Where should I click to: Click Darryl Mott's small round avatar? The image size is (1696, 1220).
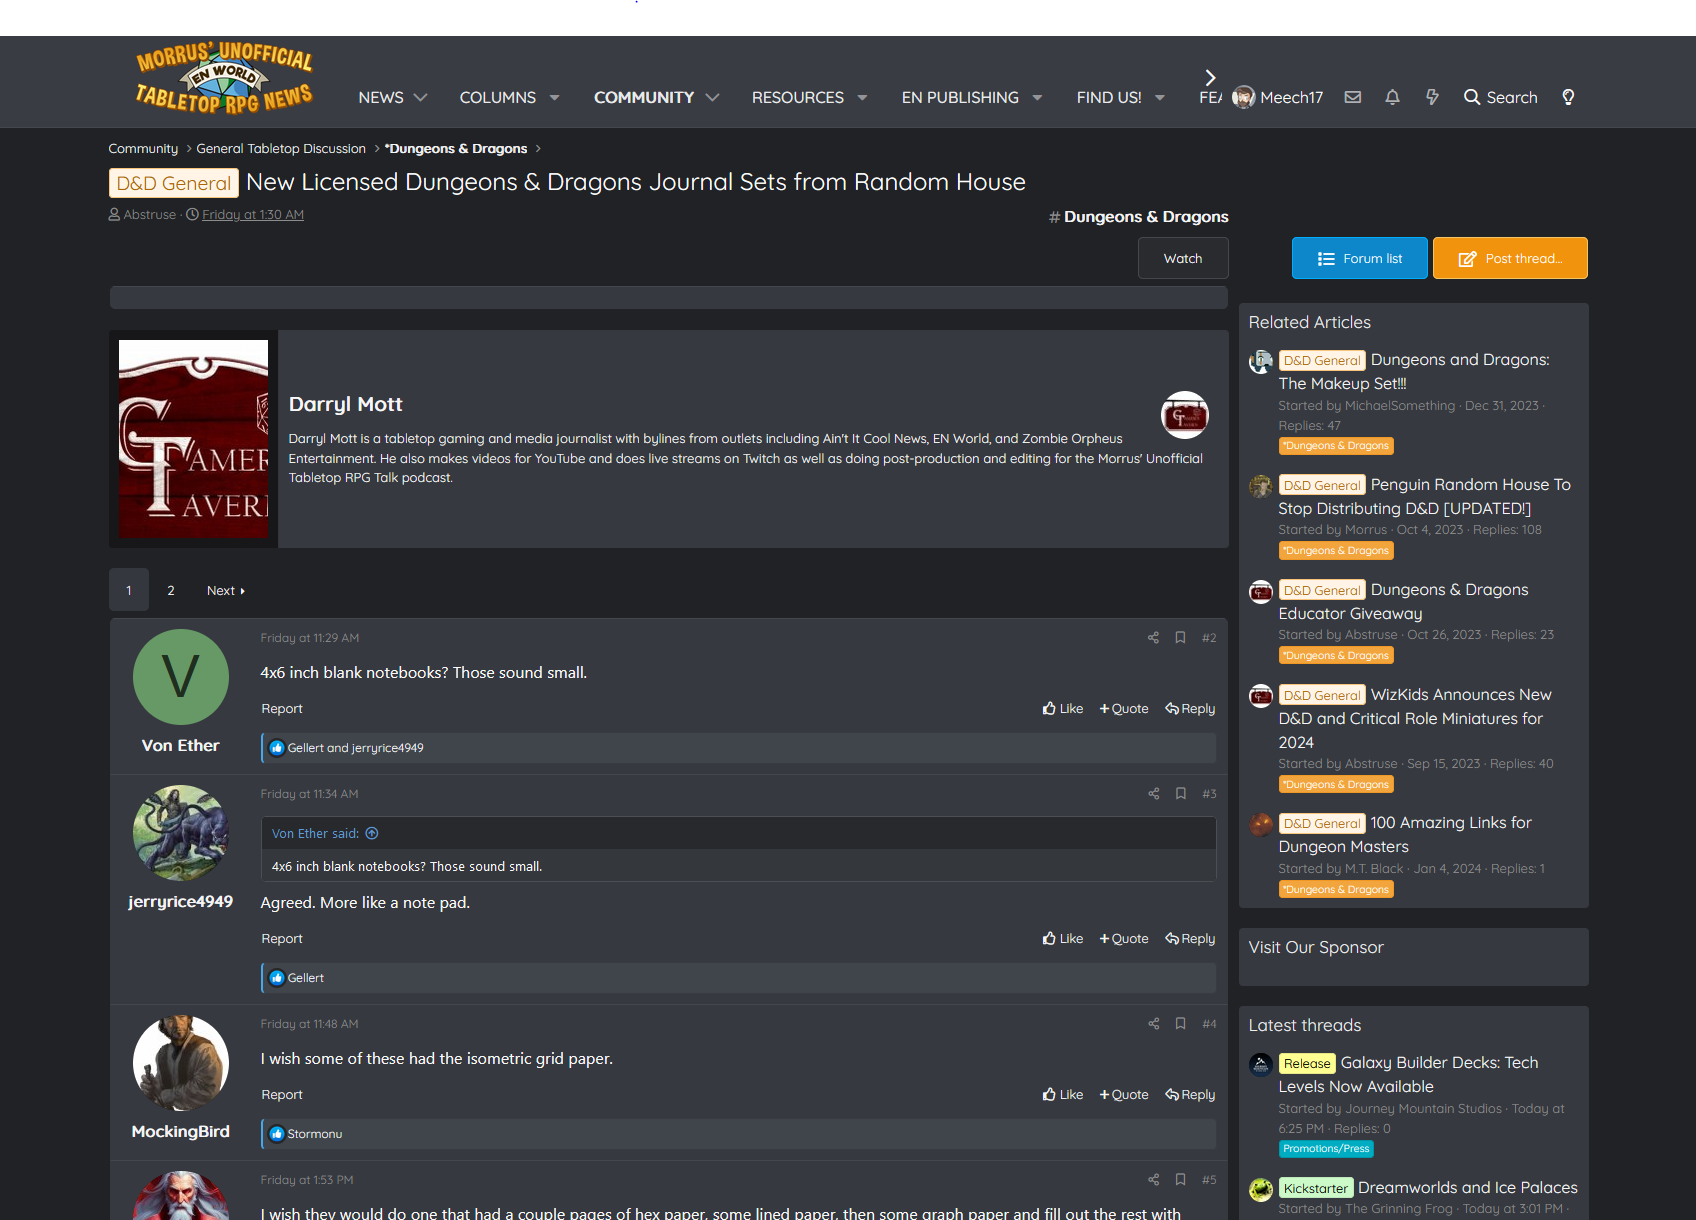point(1185,415)
